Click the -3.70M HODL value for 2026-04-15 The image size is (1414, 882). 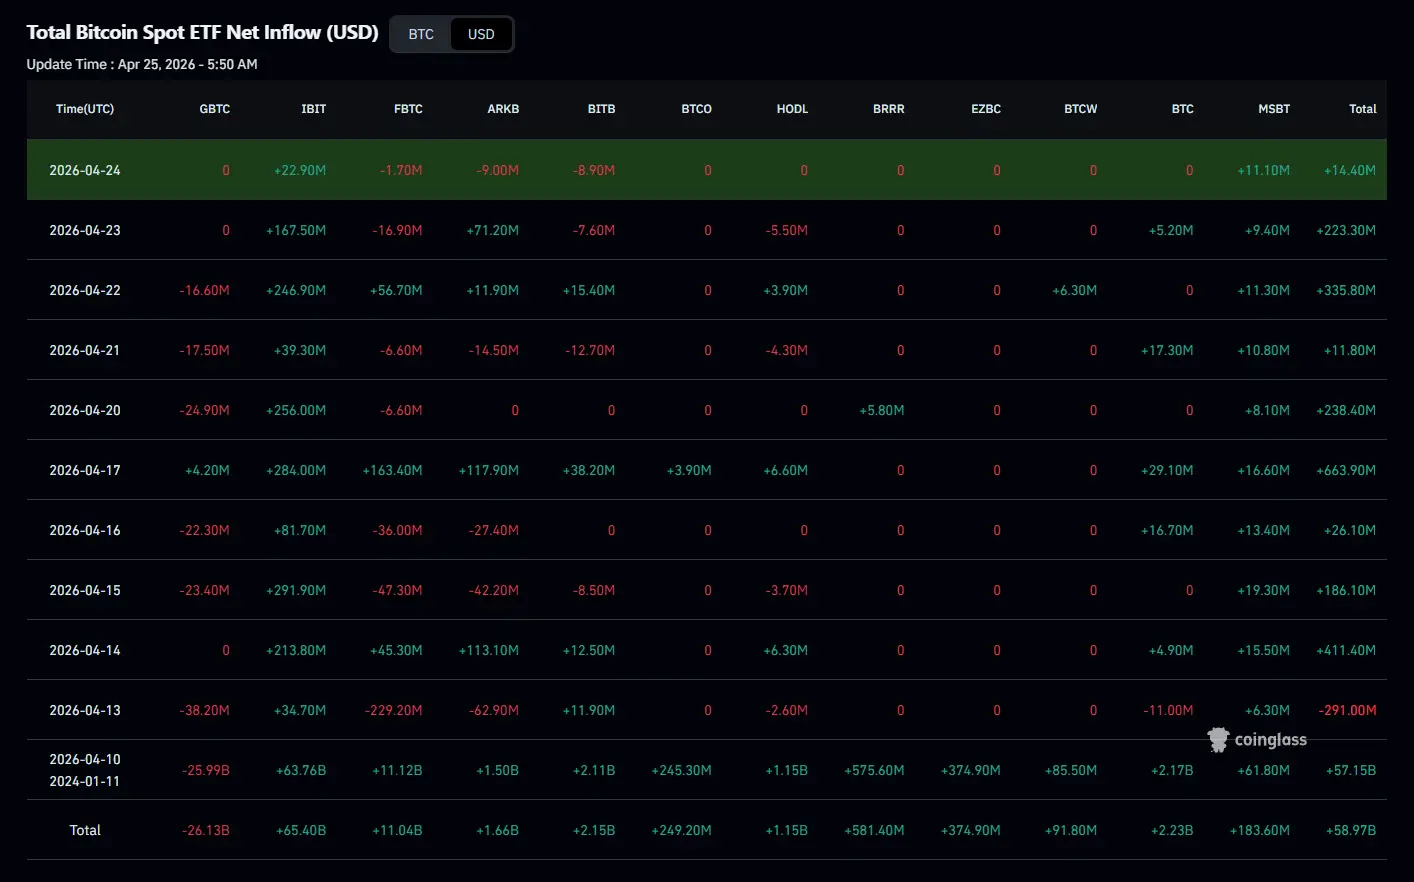(787, 590)
